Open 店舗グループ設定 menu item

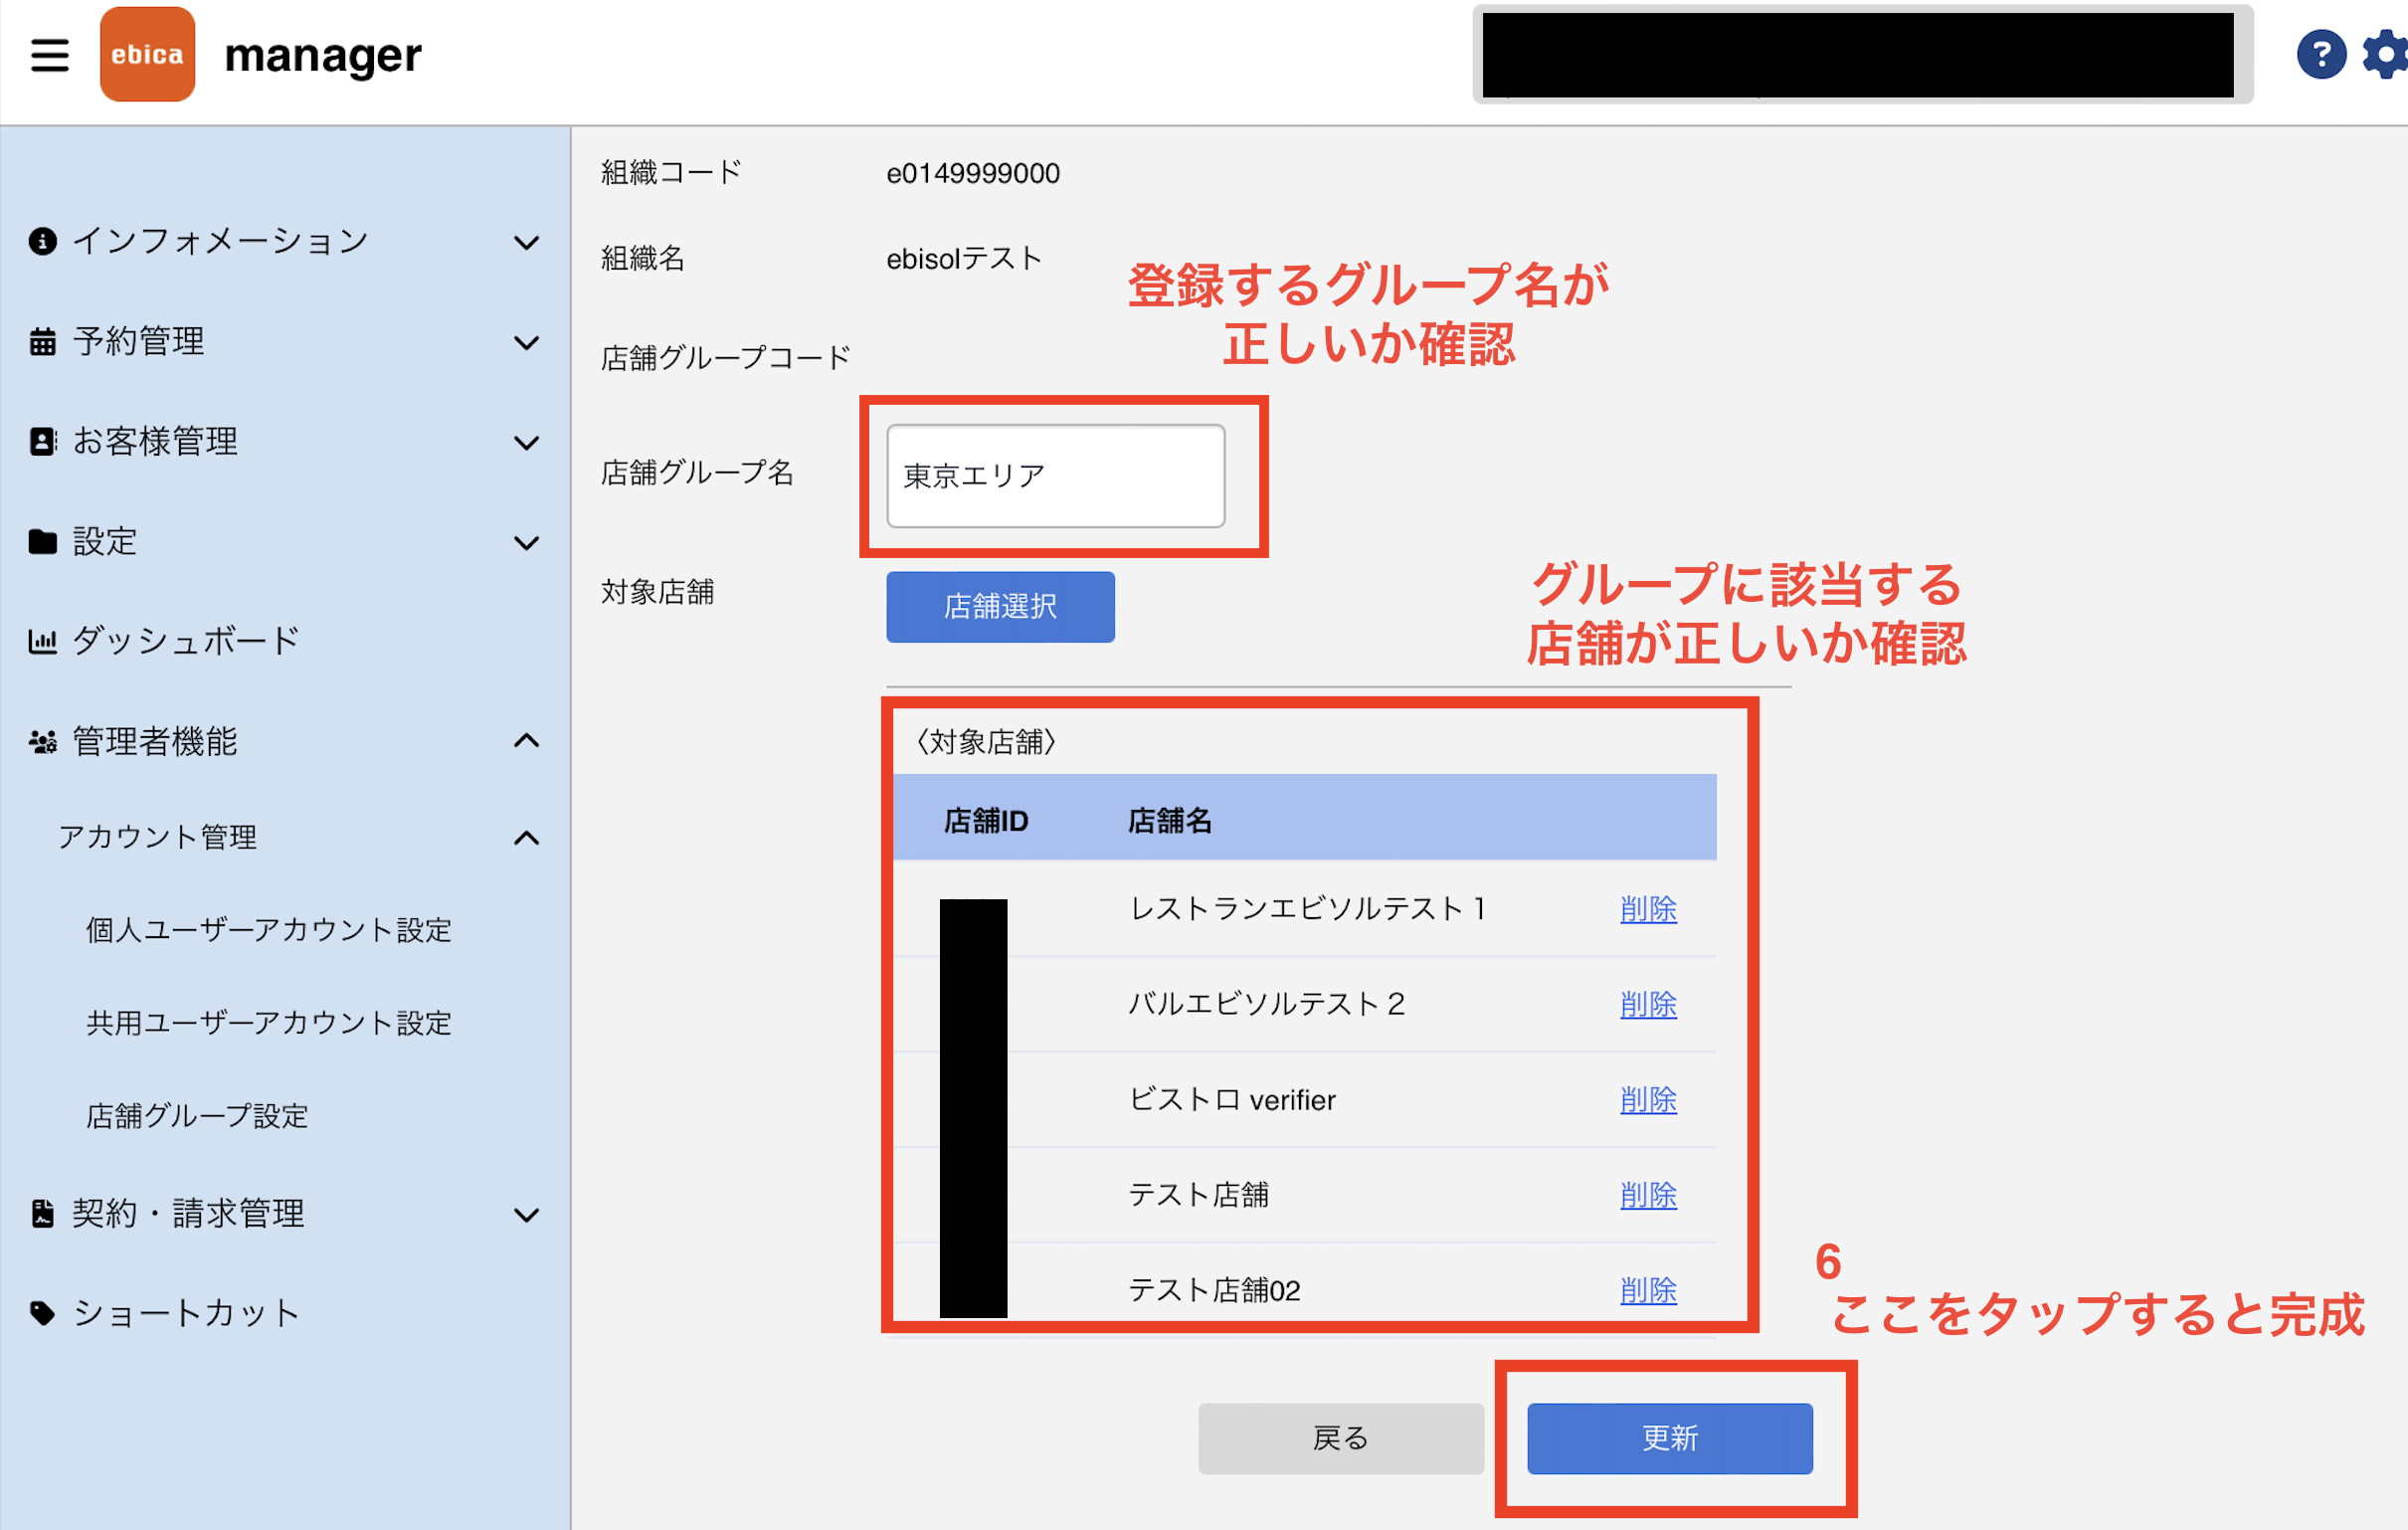pos(197,1116)
